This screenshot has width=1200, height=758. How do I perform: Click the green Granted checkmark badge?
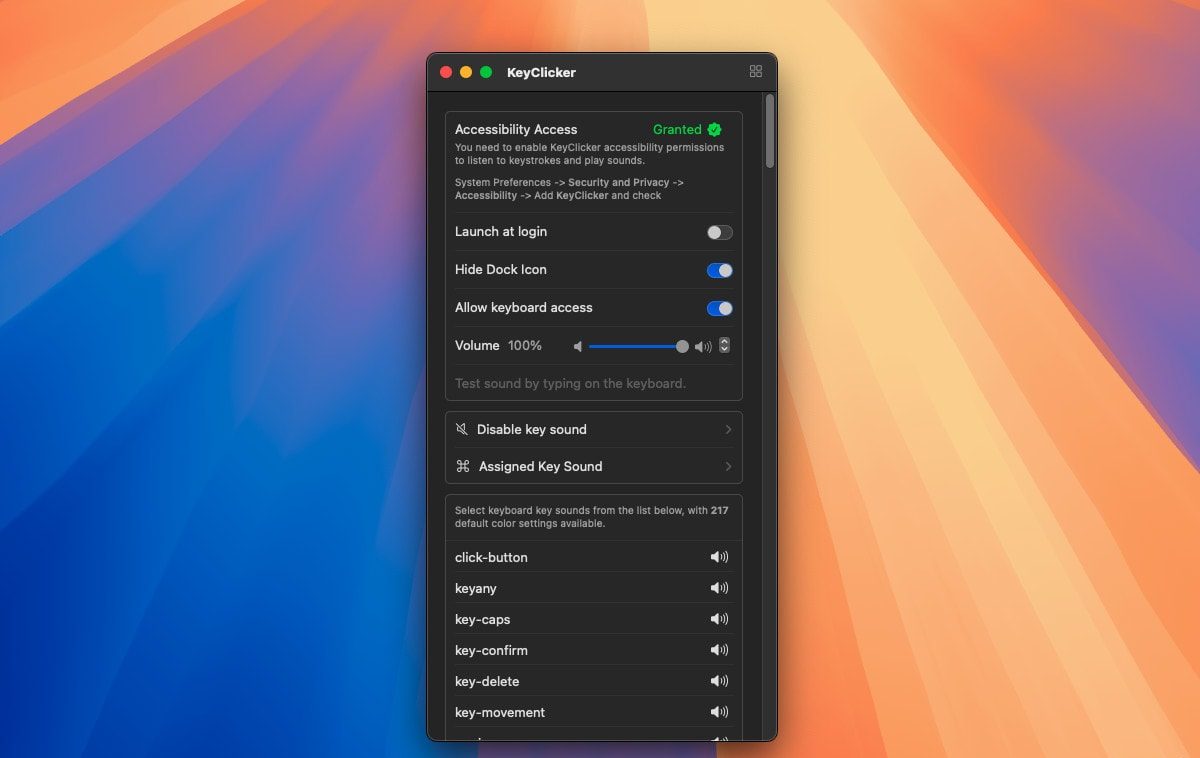point(714,129)
